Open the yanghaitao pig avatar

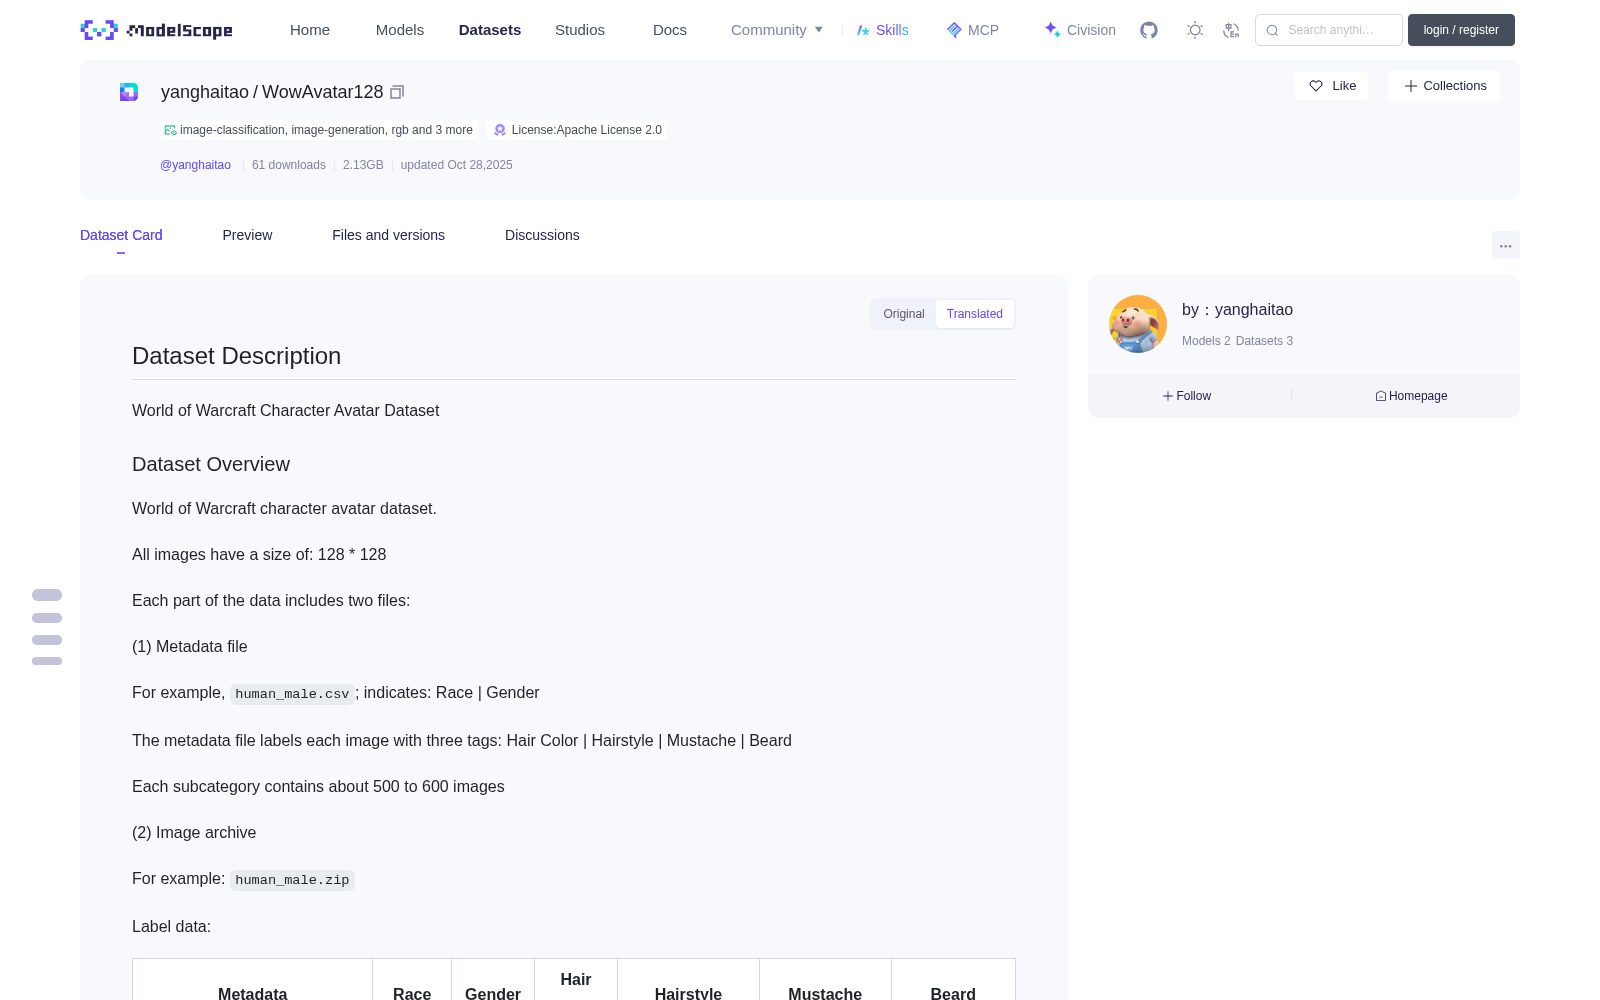[x=1138, y=324]
